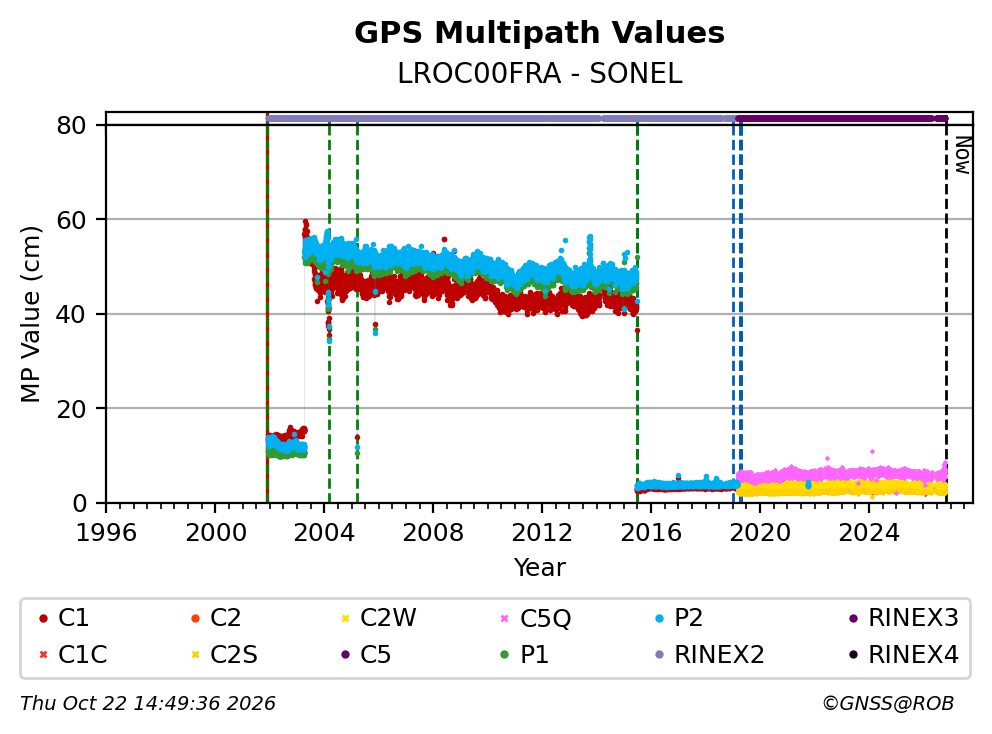The image size is (992, 734).
Task: Select the RINEX4 legend entry
Action: [903, 654]
